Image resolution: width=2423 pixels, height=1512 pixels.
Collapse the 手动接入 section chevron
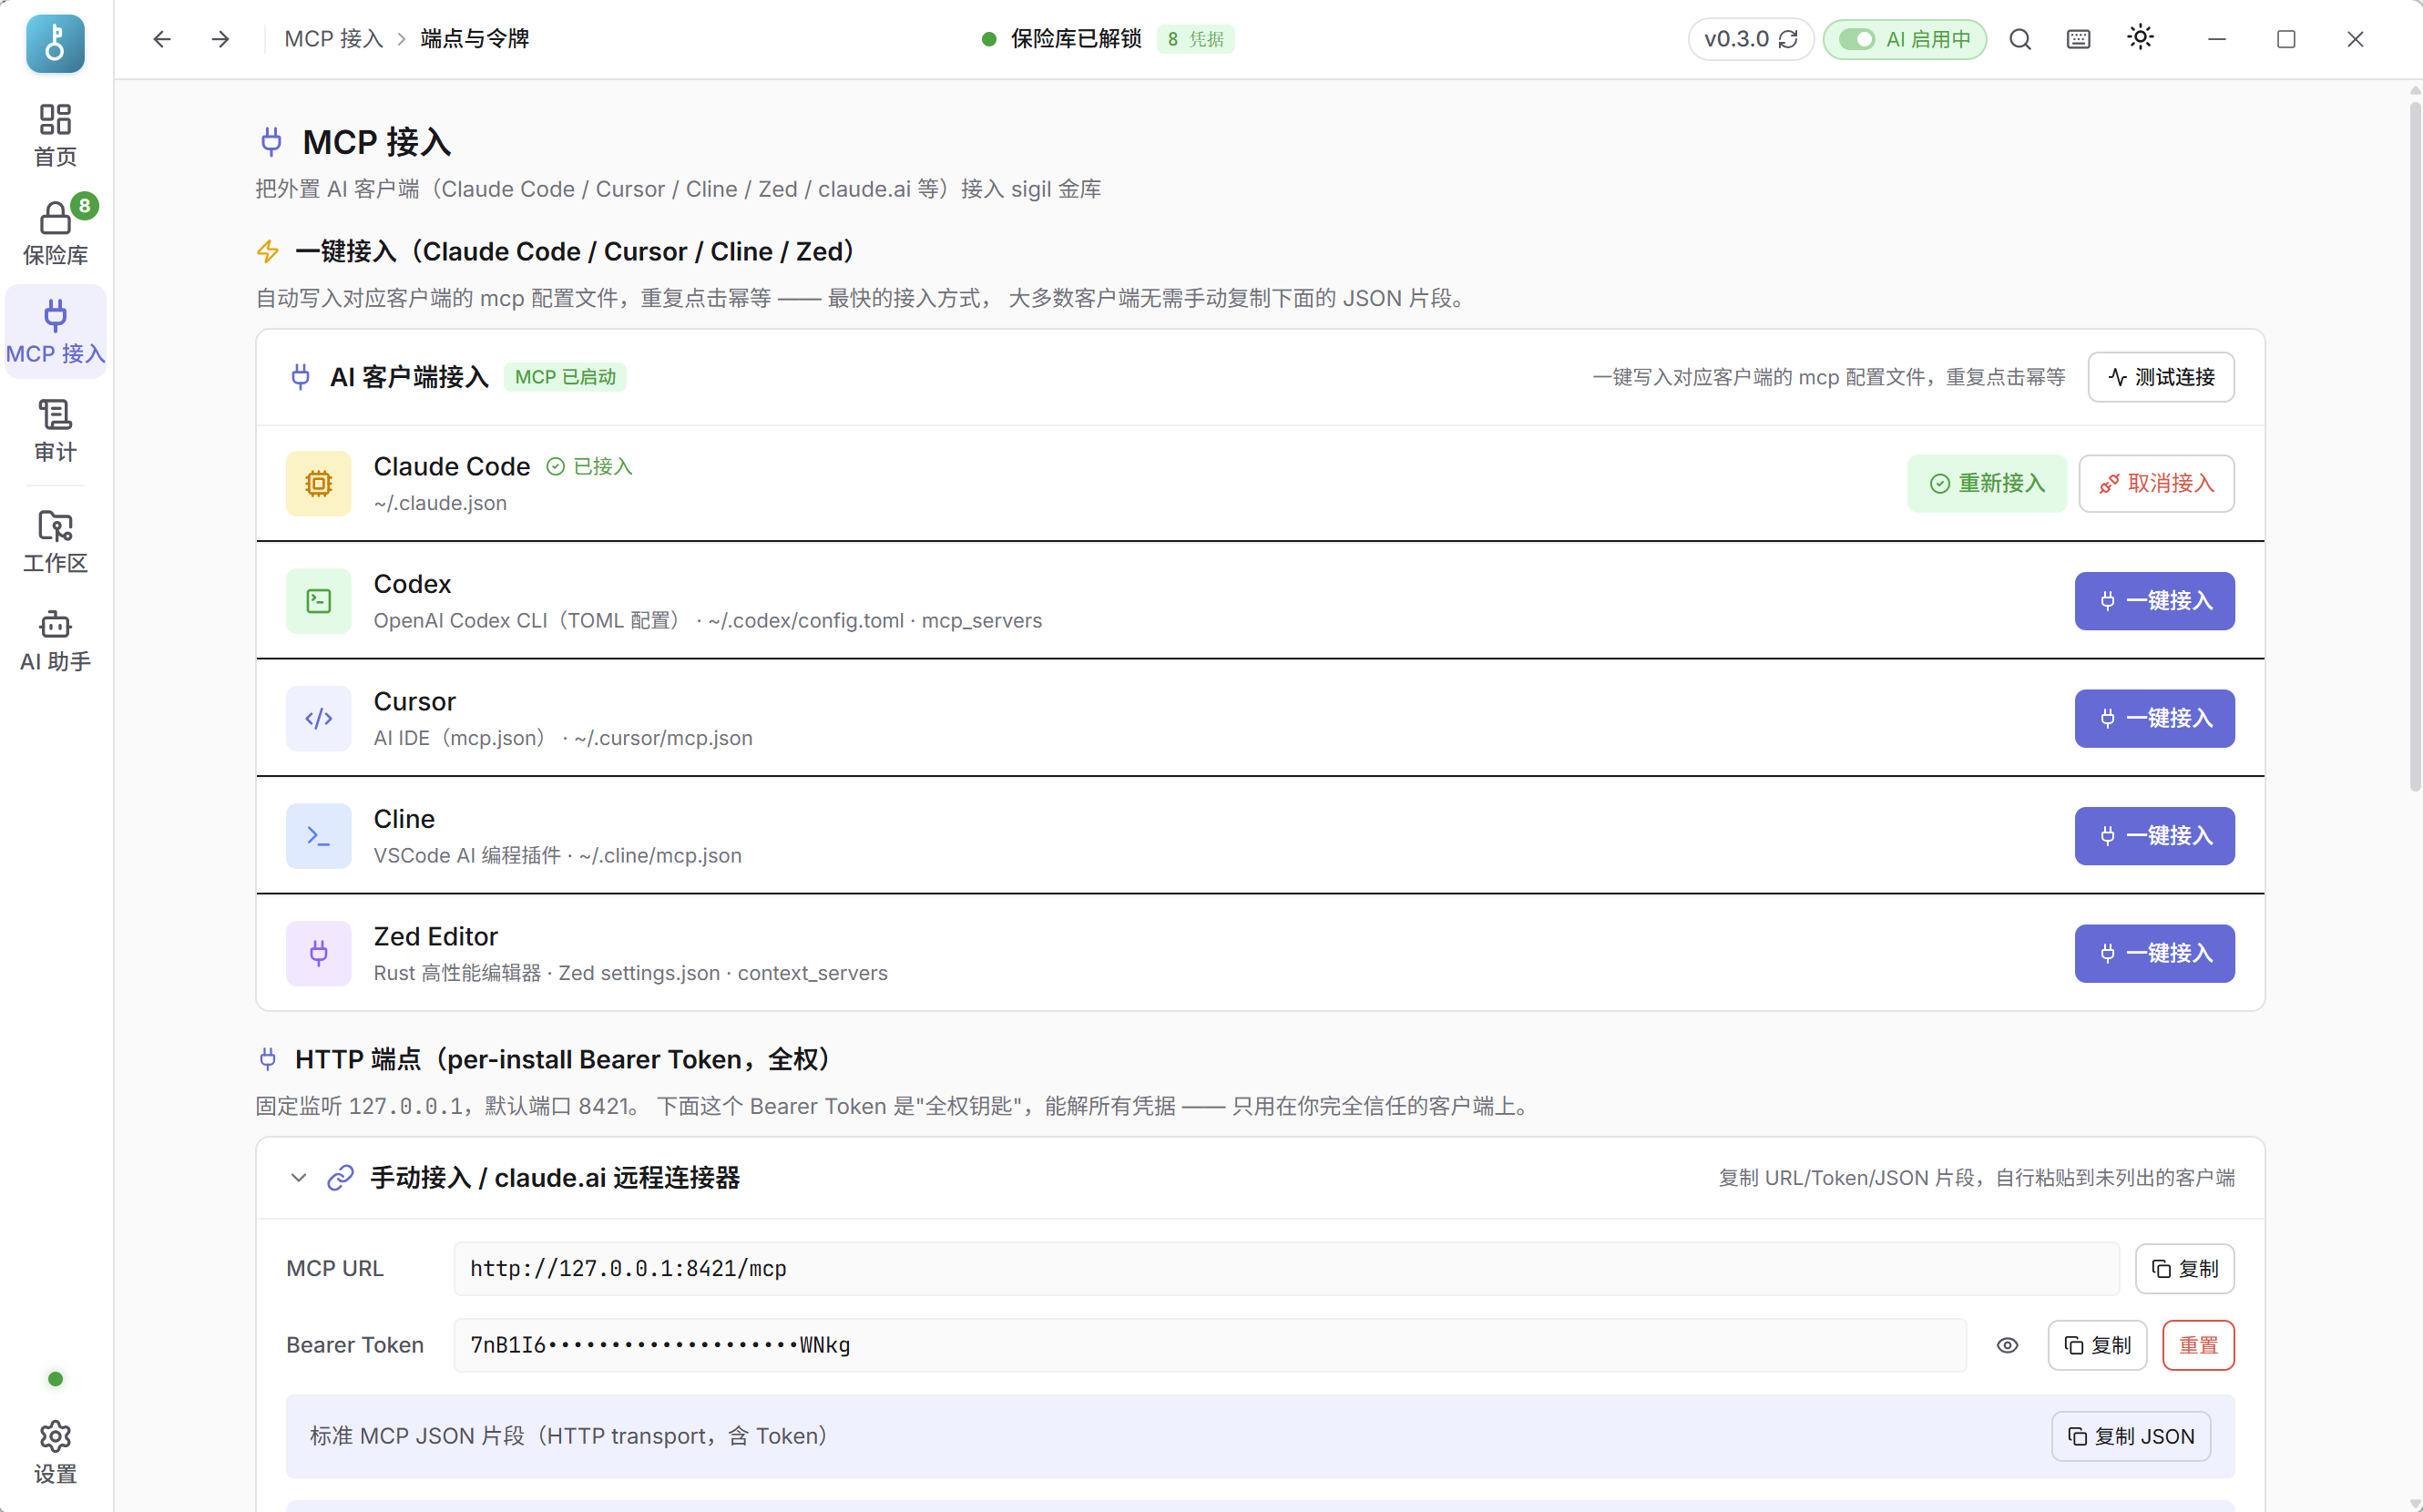point(298,1178)
